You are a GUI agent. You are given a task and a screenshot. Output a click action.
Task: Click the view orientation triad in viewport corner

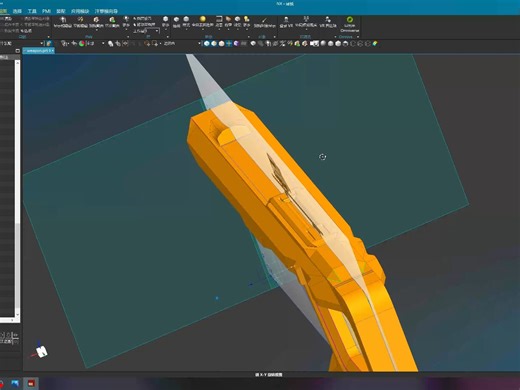[40, 350]
